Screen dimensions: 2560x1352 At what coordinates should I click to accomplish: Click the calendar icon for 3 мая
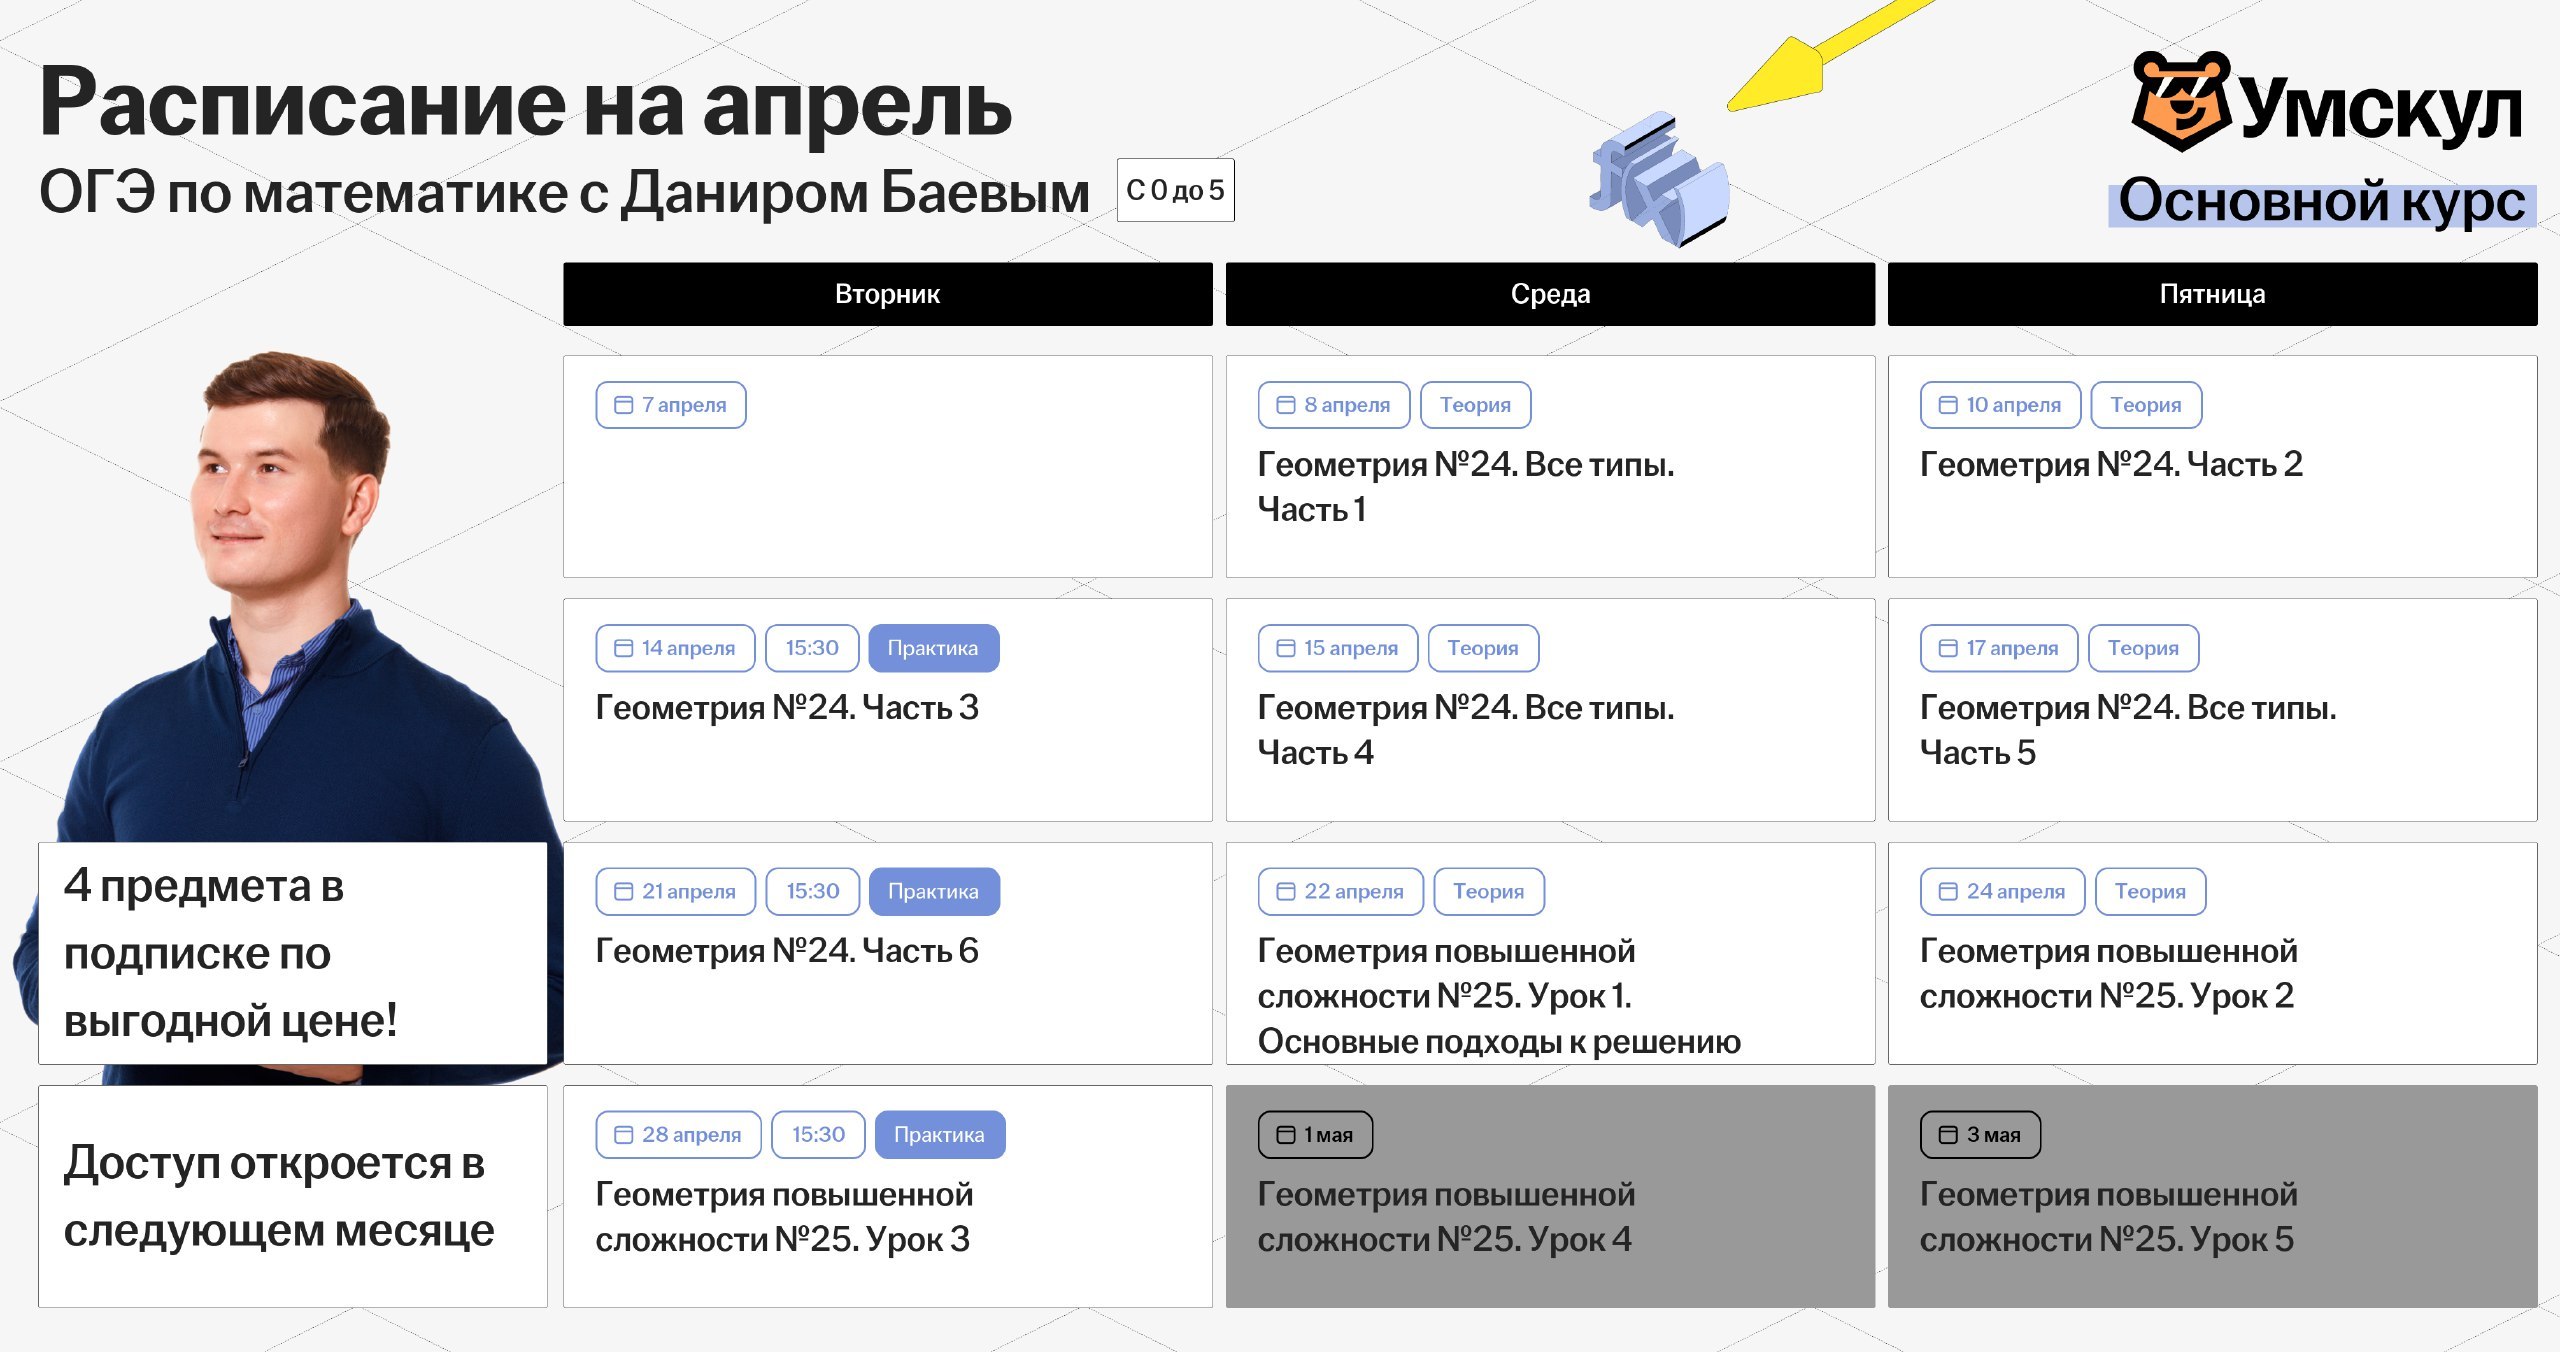1948,1135
